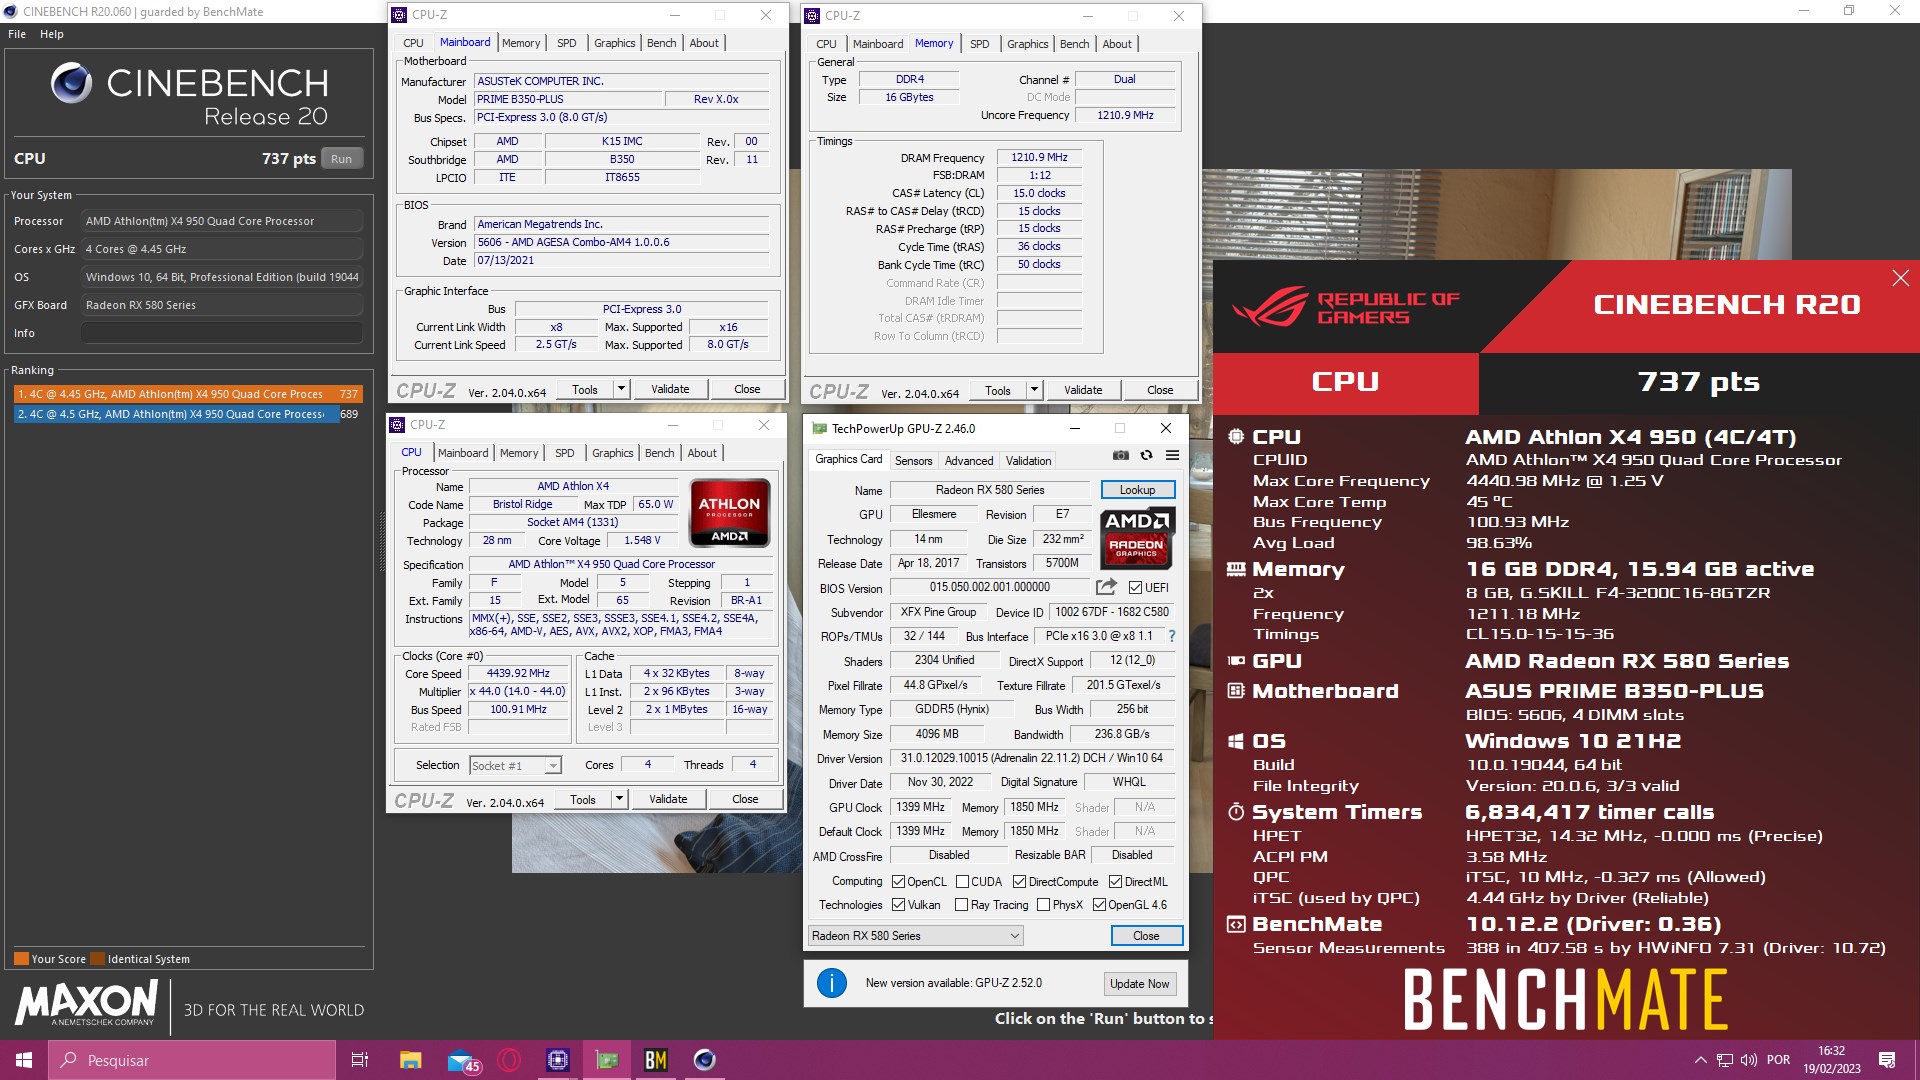
Task: Toggle the DirectML checkbox
Action: (x=1115, y=882)
